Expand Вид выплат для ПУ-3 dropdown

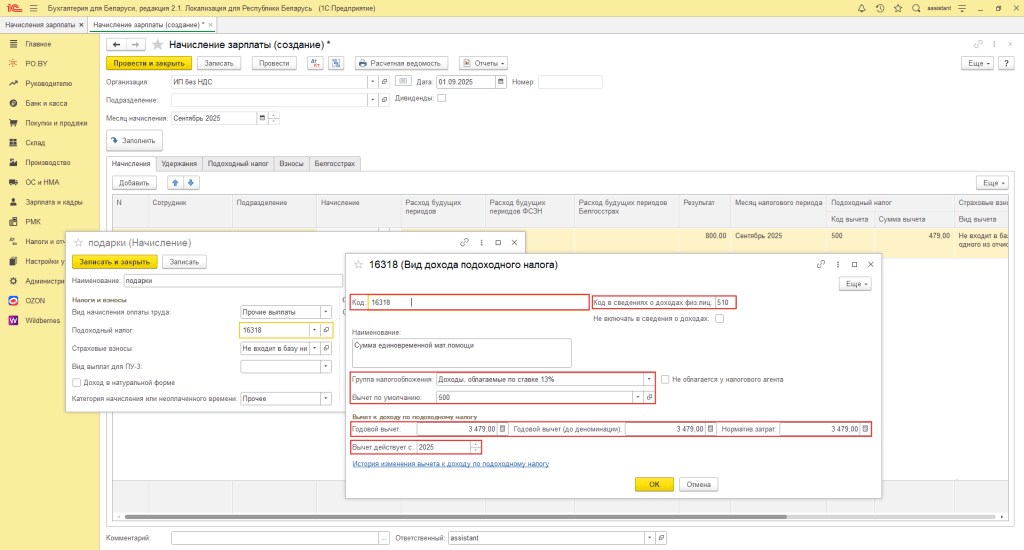tap(325, 367)
